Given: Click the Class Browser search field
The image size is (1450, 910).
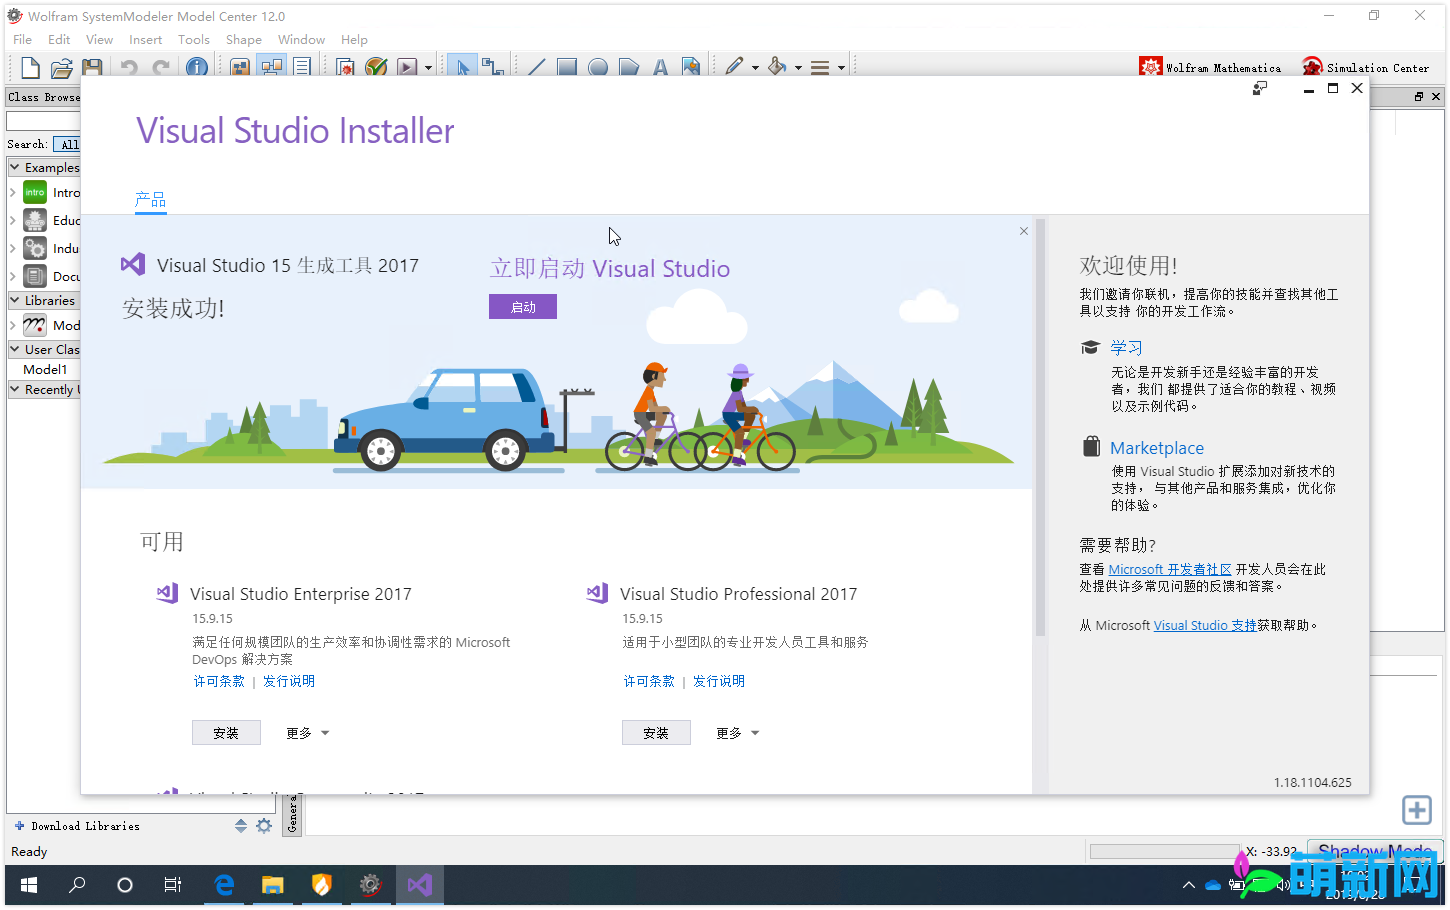Looking at the screenshot, I should point(43,121).
